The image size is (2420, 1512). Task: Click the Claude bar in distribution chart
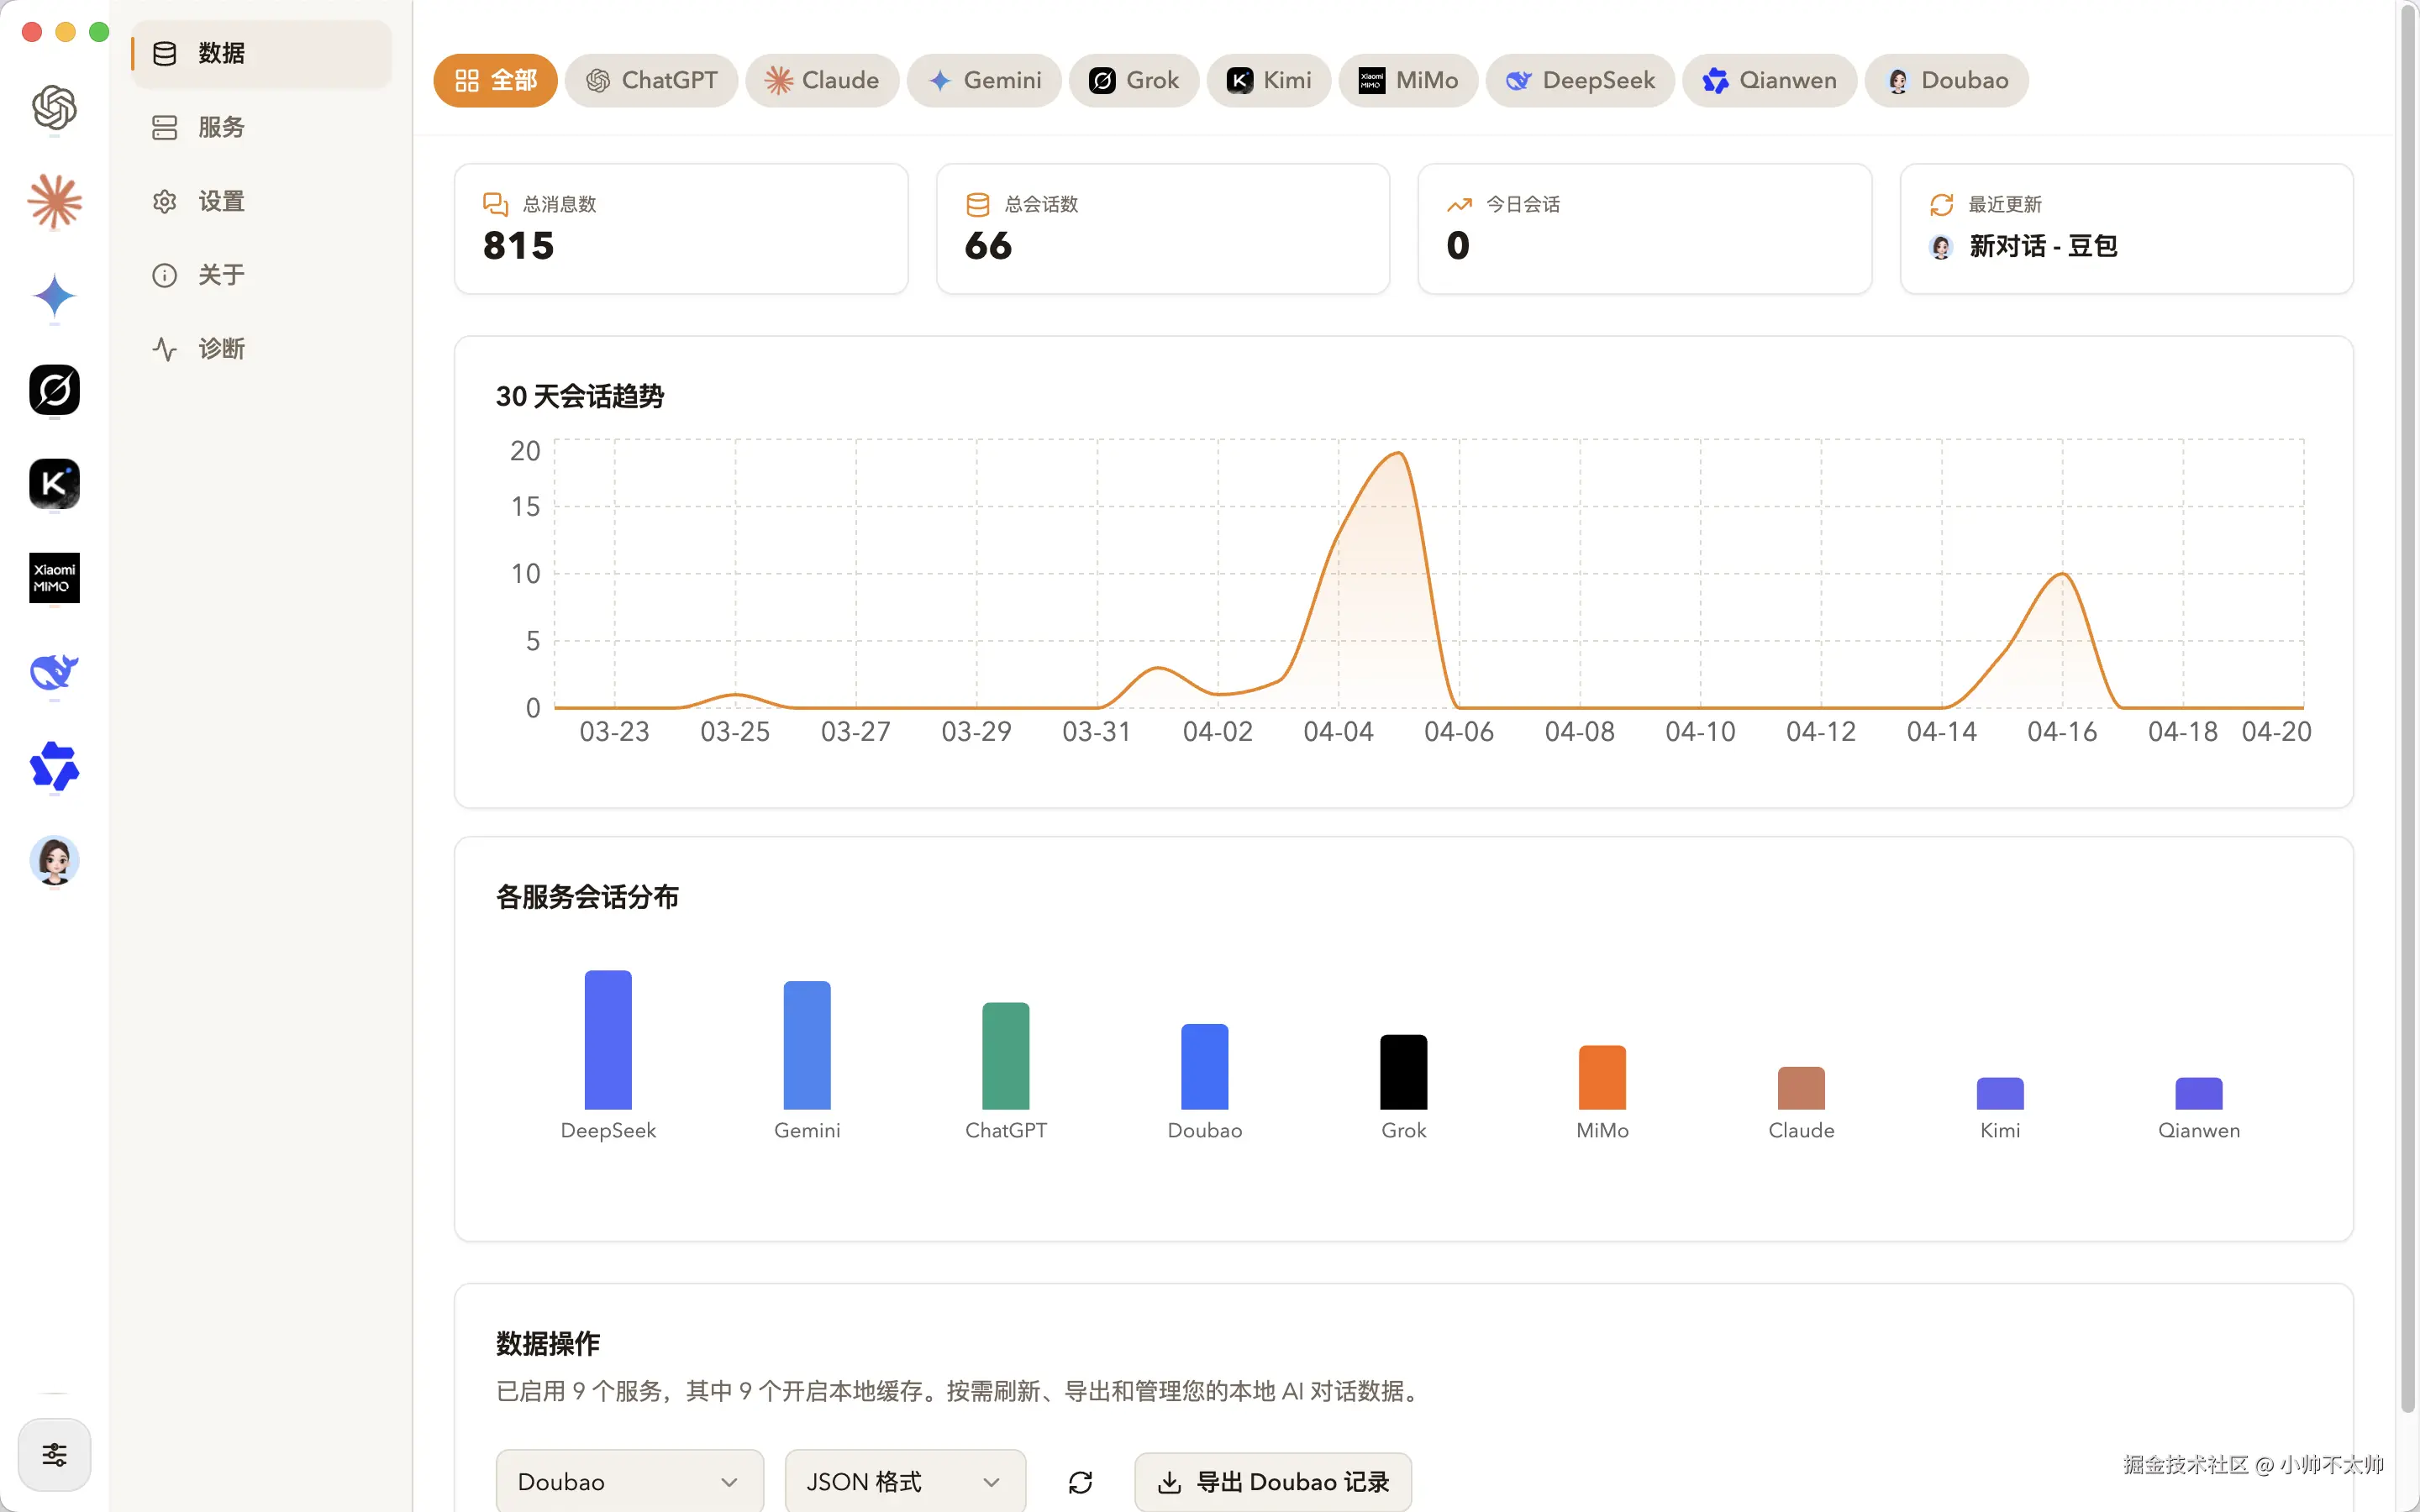point(1801,1089)
